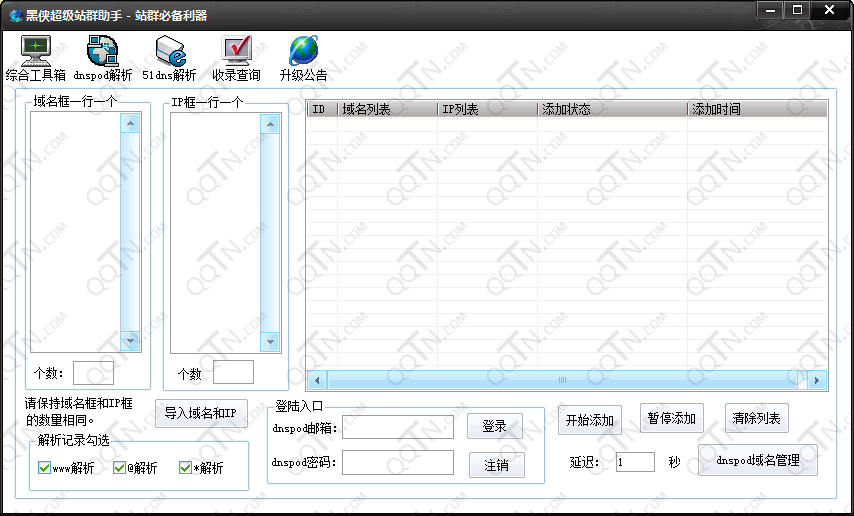The width and height of the screenshot is (854, 516).
Task: Open the 升级公告 globe icon
Action: pyautogui.click(x=303, y=51)
